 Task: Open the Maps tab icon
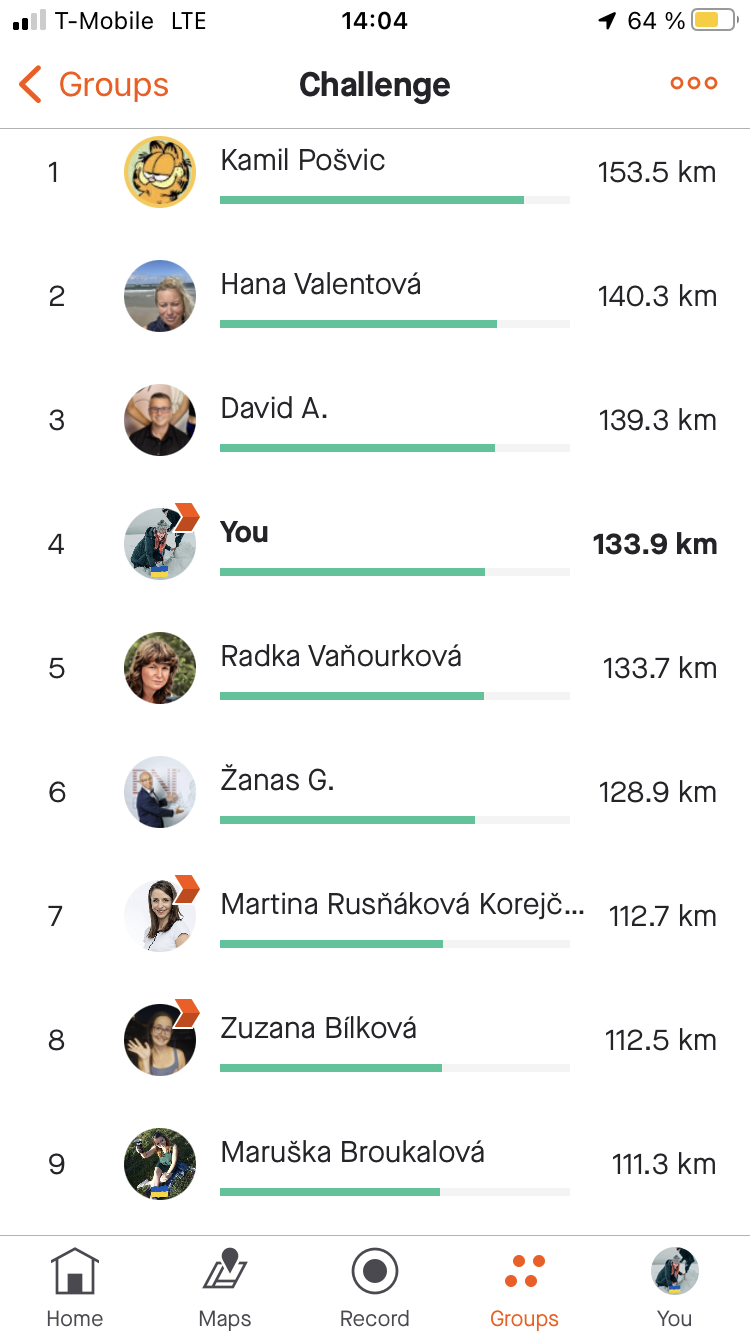(225, 1273)
